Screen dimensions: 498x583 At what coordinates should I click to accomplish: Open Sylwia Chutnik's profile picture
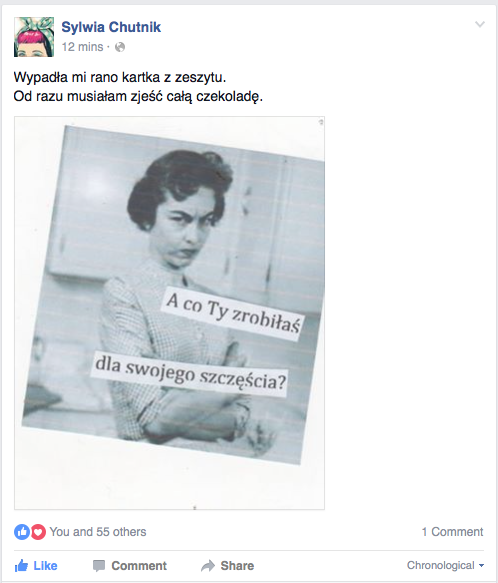[34, 37]
